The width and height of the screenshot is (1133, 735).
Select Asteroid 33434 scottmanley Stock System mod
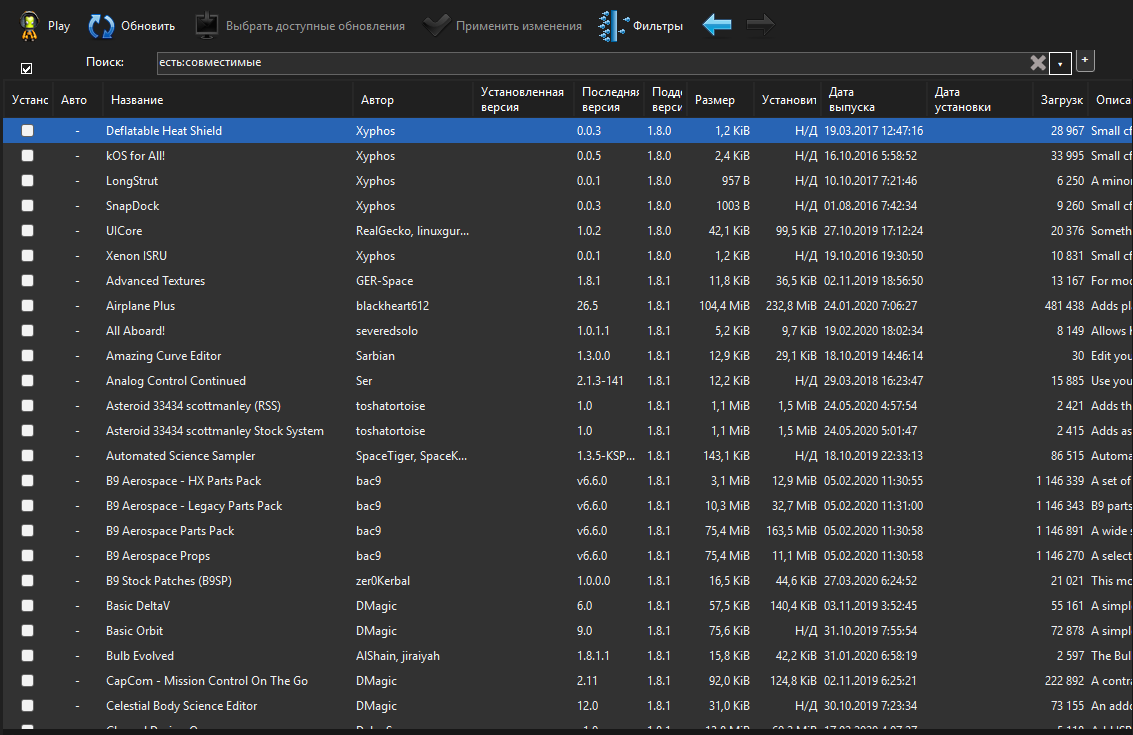[567, 431]
